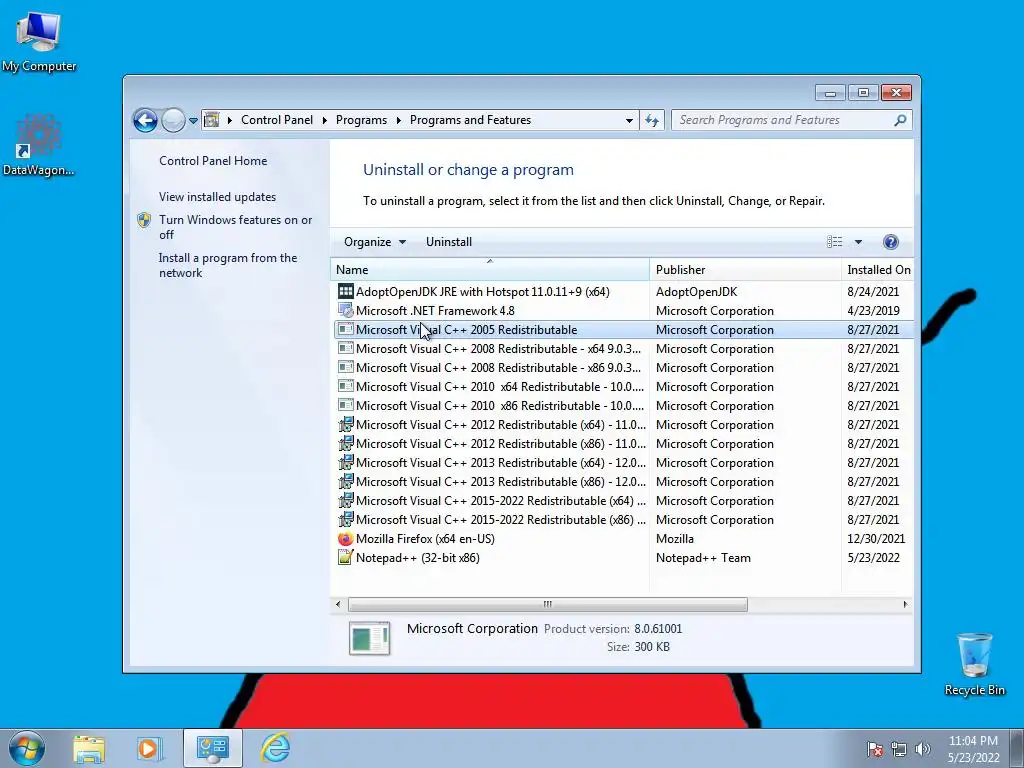Open the view options dropdown arrow

858,242
